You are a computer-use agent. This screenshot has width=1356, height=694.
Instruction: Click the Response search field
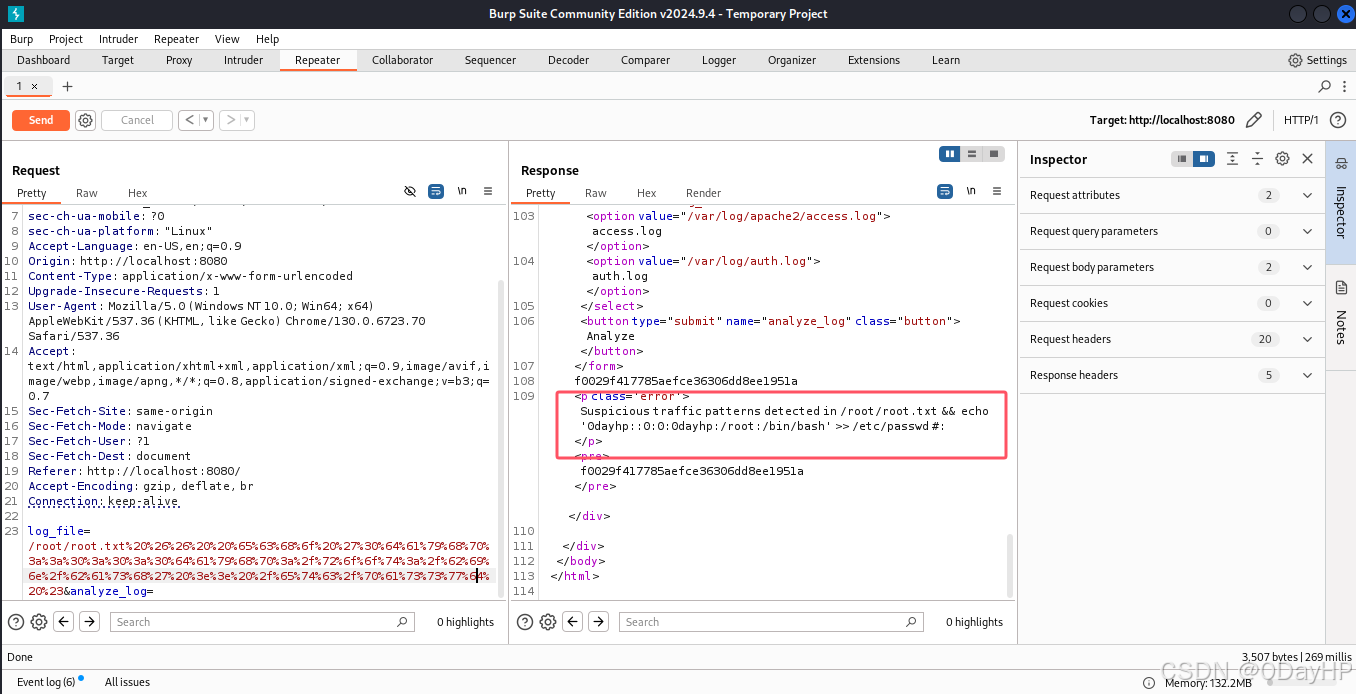[x=771, y=622]
